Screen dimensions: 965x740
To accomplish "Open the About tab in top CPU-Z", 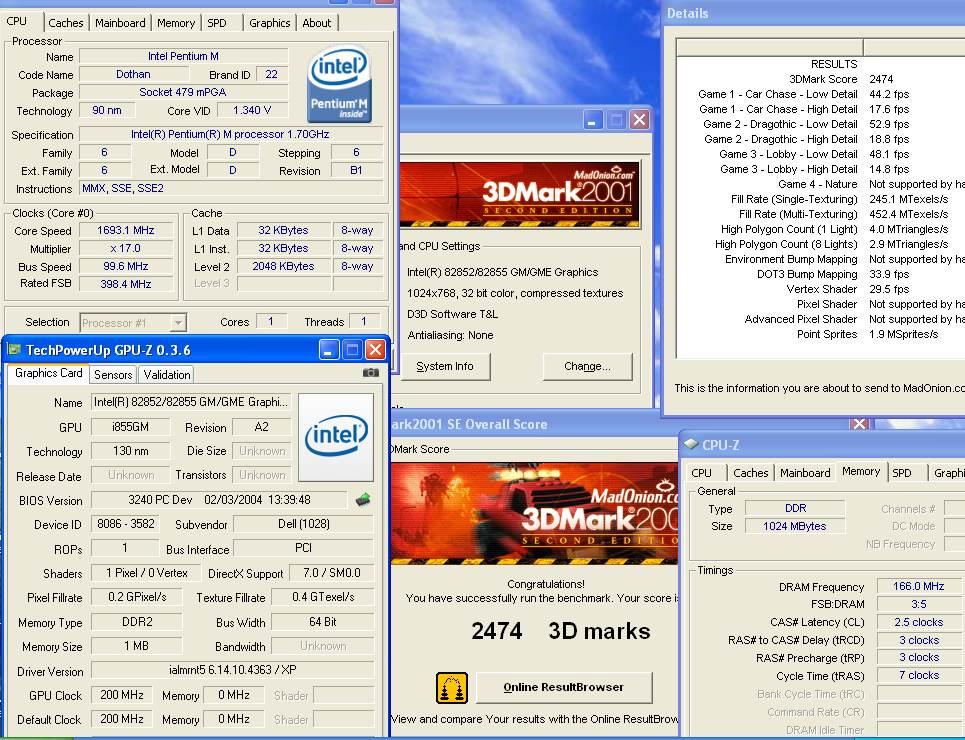I will coord(317,23).
